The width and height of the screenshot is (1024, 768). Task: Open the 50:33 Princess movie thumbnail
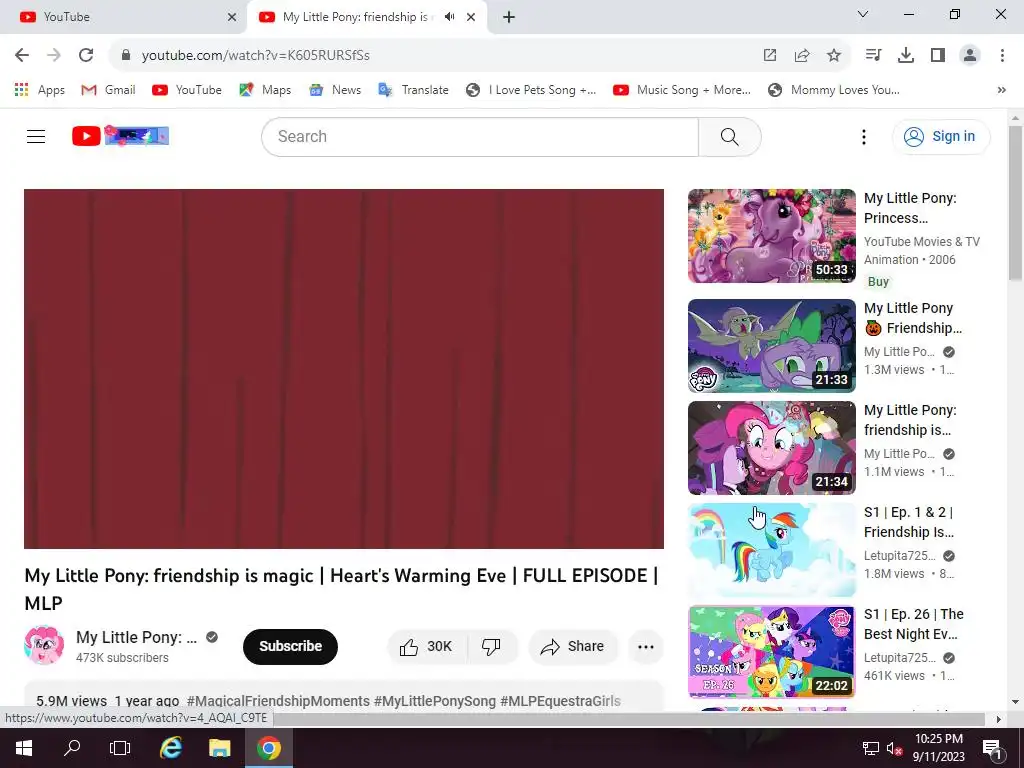click(x=771, y=236)
